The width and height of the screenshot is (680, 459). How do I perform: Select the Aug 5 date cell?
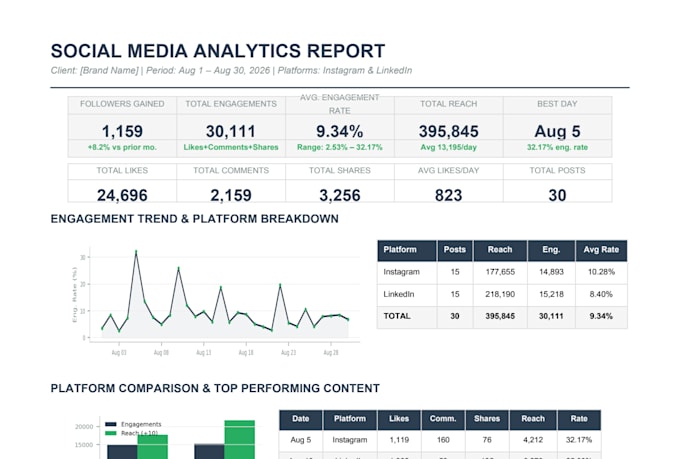click(301, 440)
